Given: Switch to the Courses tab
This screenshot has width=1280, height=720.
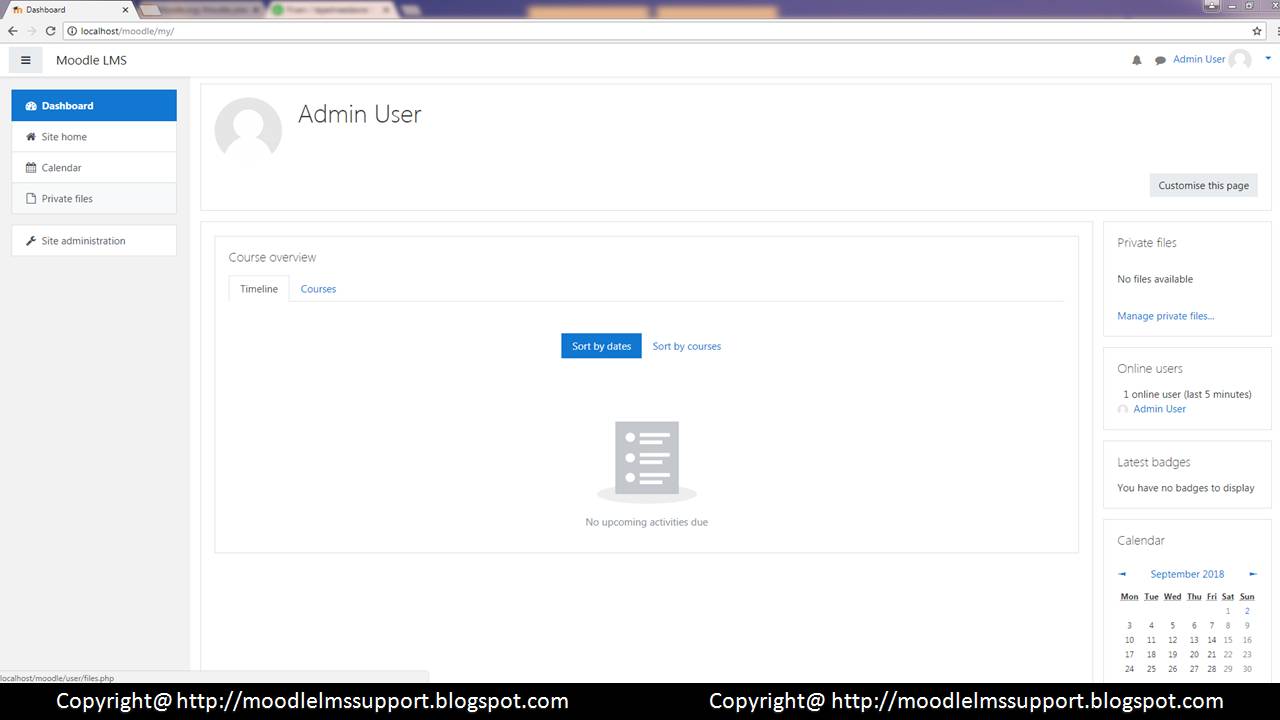Looking at the screenshot, I should point(318,288).
